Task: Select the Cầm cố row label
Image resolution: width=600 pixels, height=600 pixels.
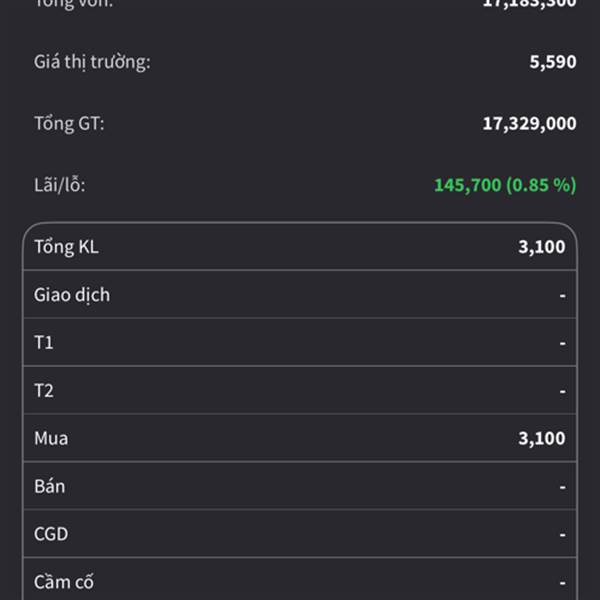Action: (64, 582)
